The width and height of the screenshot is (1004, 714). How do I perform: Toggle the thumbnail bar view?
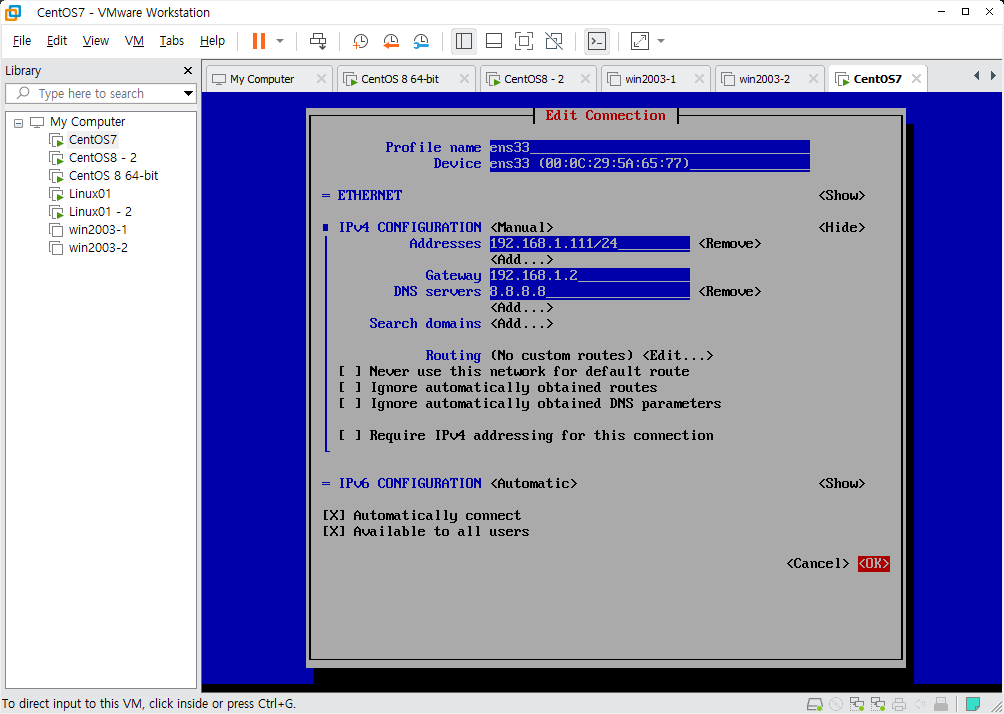[494, 41]
